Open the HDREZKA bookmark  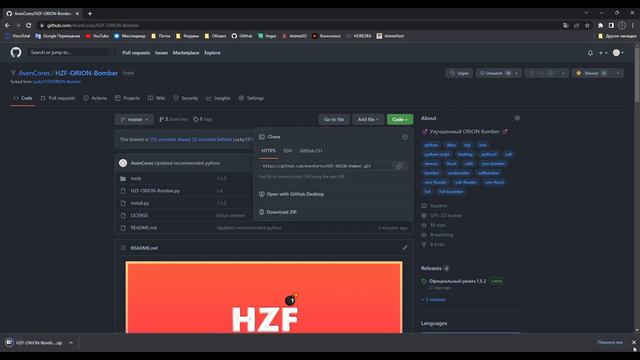point(359,36)
